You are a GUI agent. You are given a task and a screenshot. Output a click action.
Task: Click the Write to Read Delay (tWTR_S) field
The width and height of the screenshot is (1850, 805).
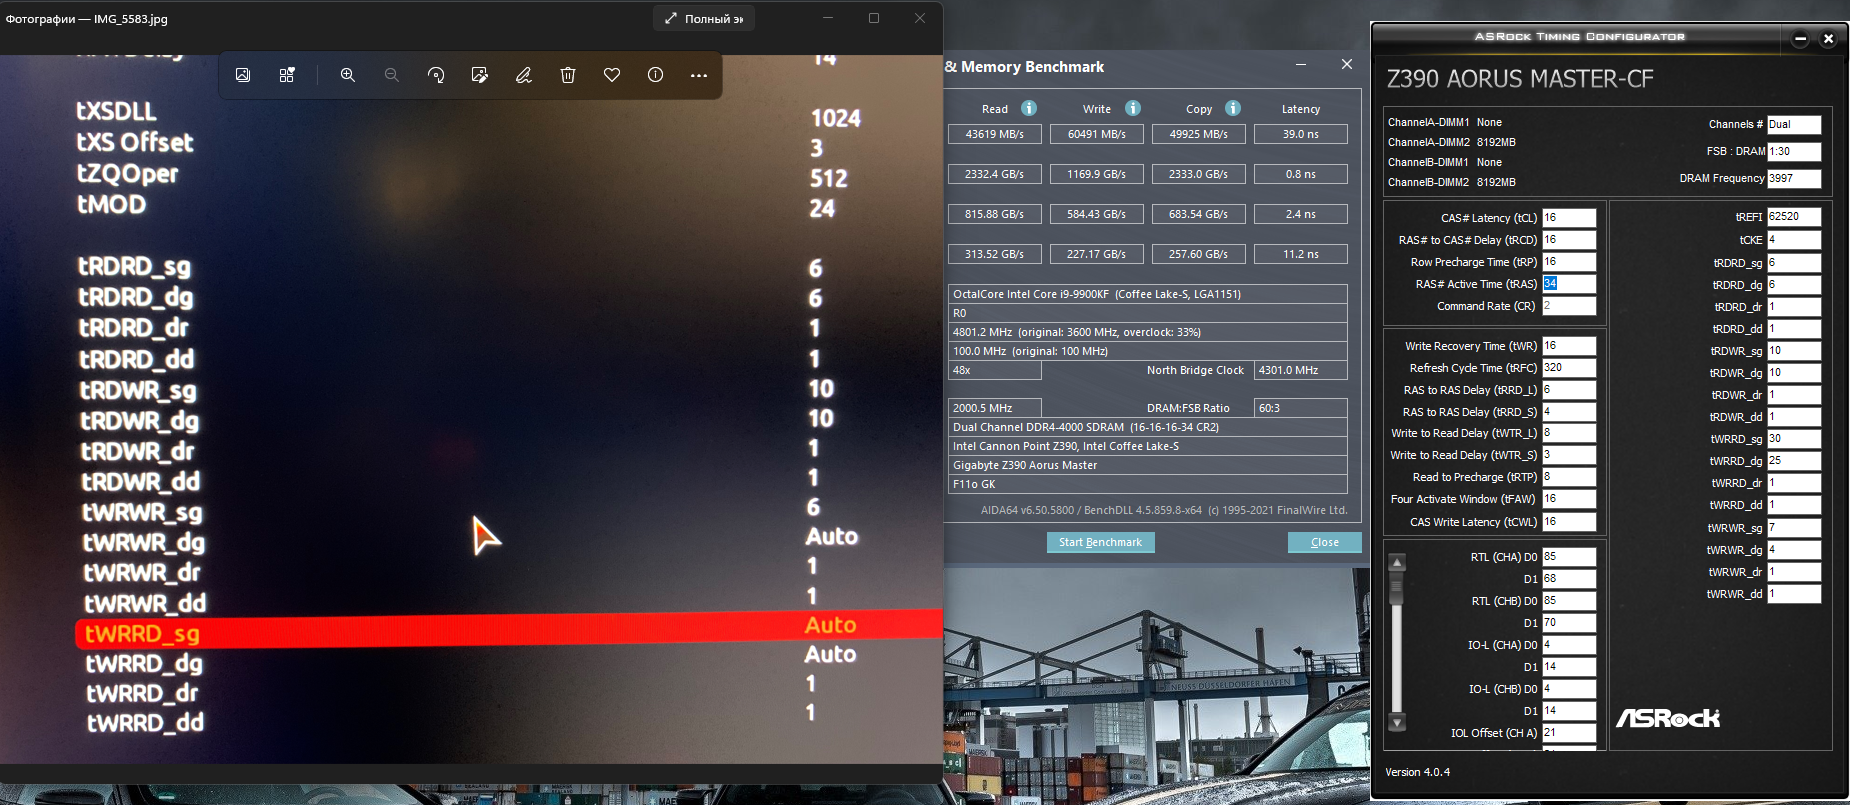tap(1569, 455)
